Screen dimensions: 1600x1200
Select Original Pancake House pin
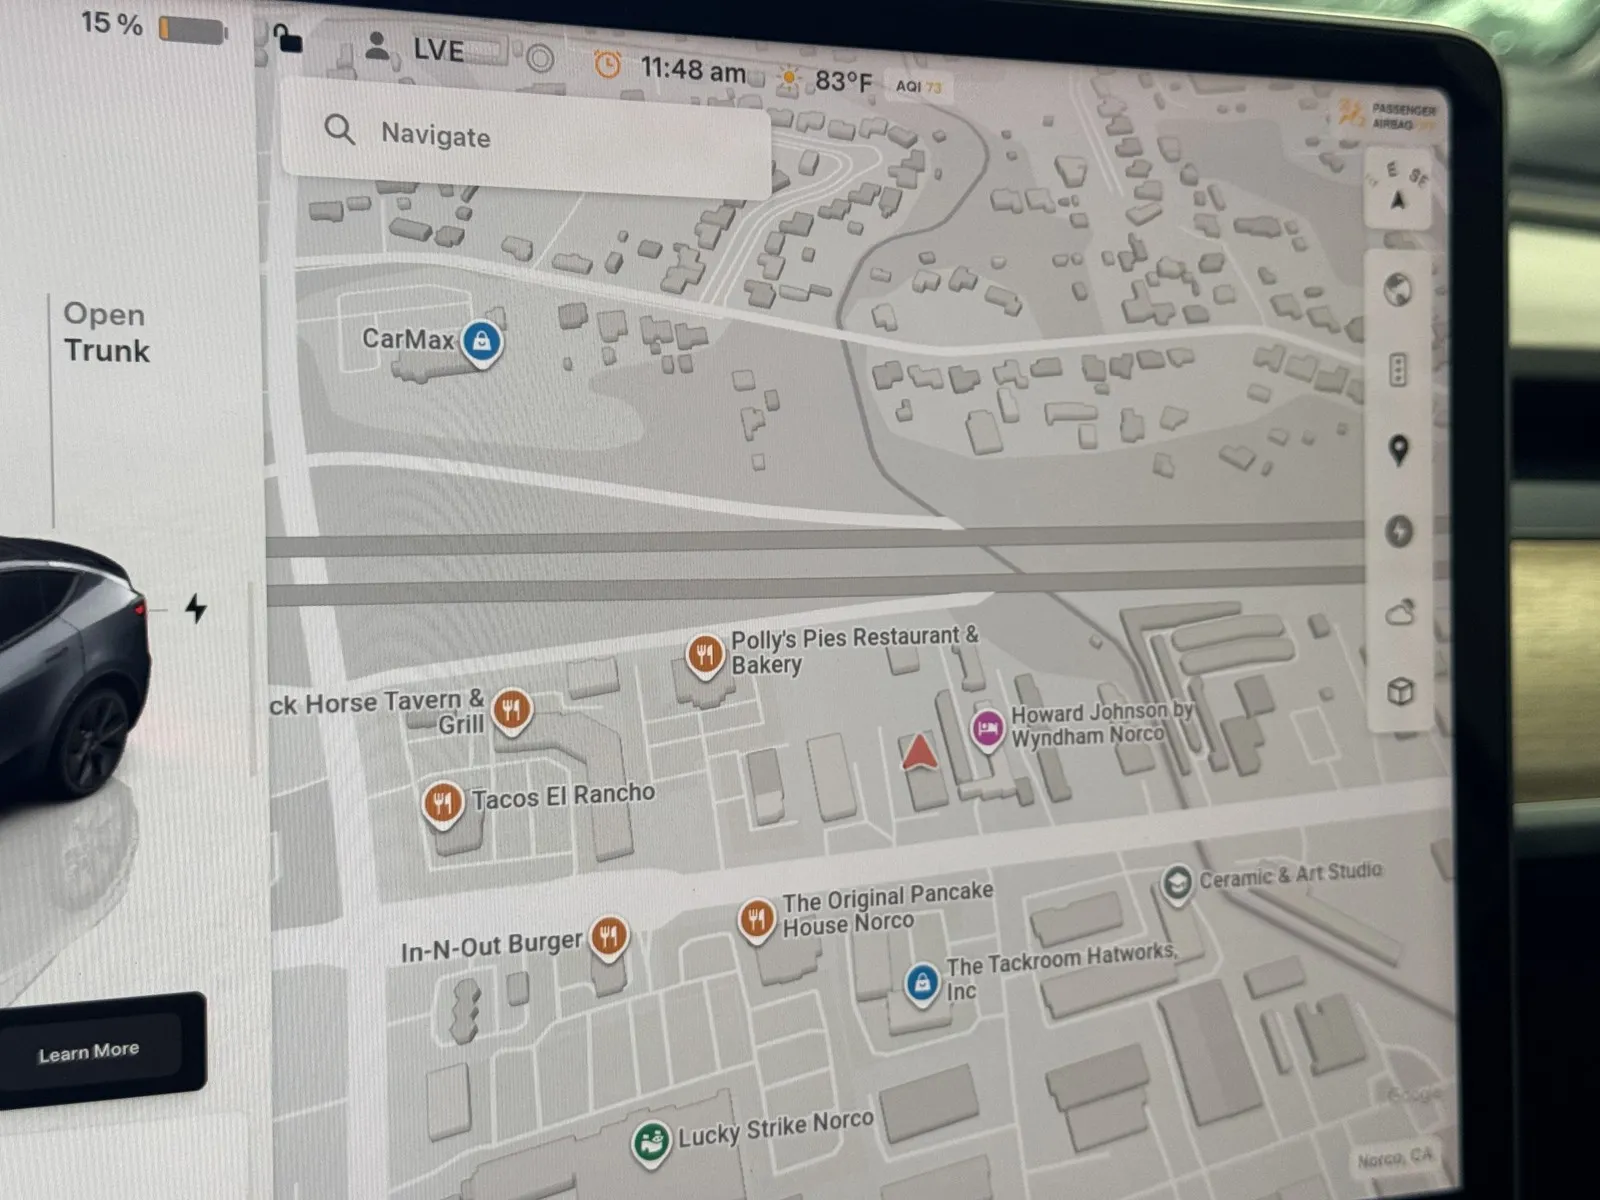coord(757,920)
